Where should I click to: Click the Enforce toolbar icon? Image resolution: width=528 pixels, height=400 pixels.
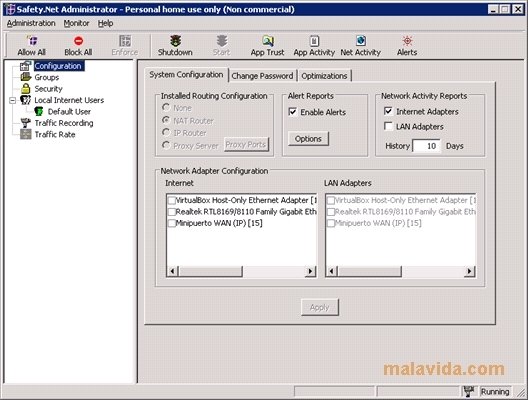[125, 41]
